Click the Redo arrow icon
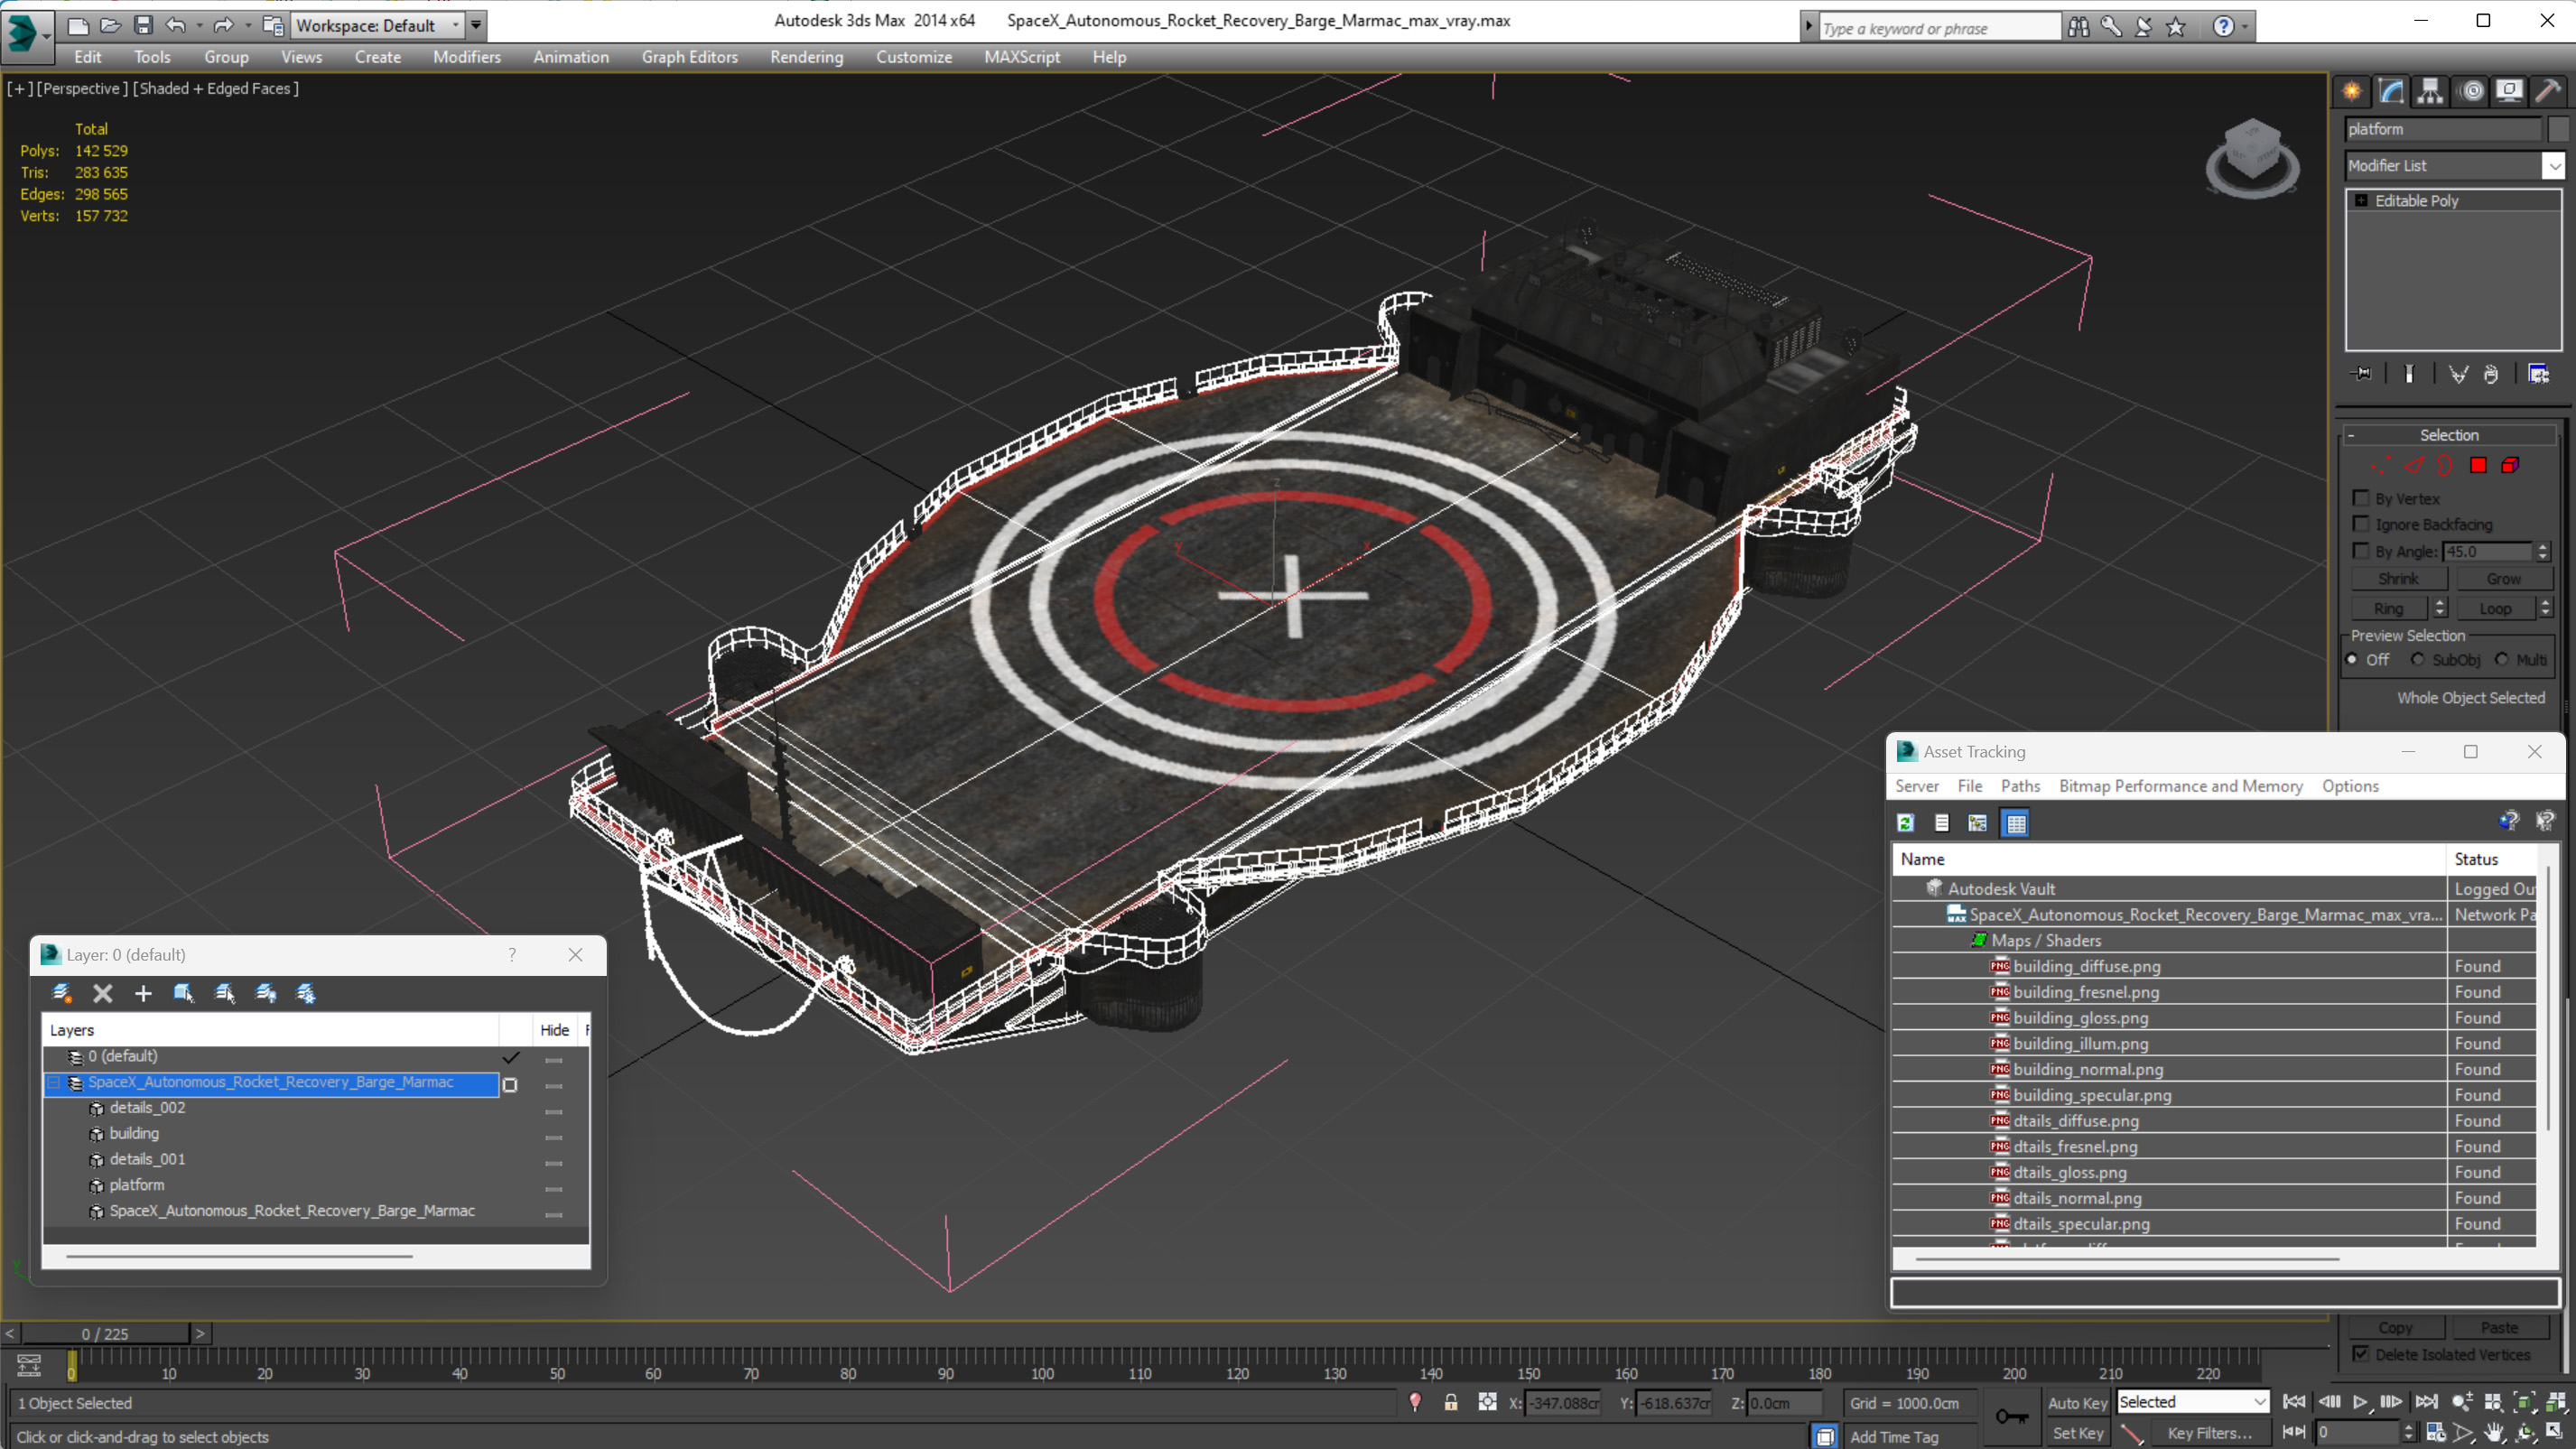2576x1449 pixels. click(224, 25)
